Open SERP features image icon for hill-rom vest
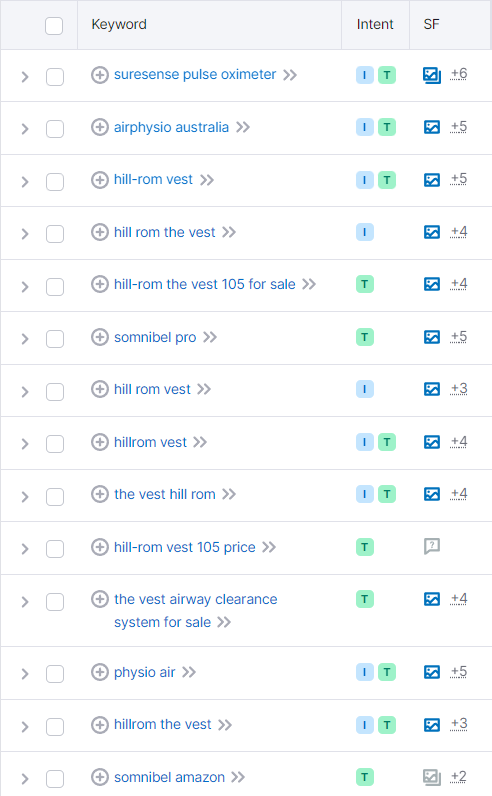Viewport: 492px width, 796px height. 432,180
